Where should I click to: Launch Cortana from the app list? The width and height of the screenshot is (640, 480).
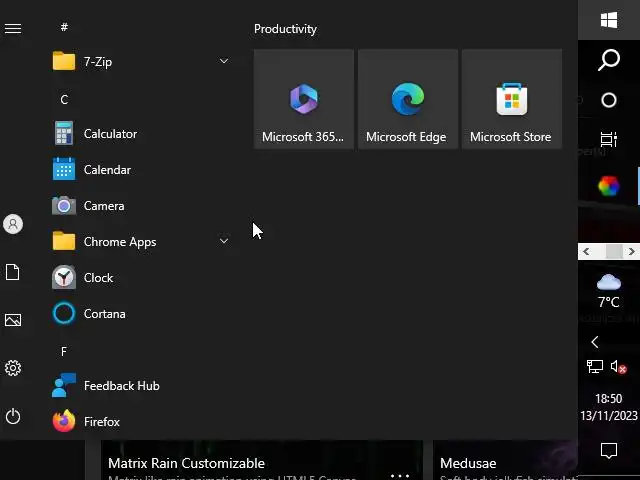141,313
